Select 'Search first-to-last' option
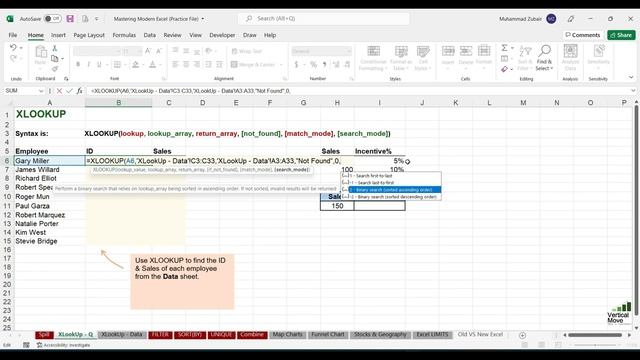Viewport: 640px width, 360px height. click(x=391, y=176)
